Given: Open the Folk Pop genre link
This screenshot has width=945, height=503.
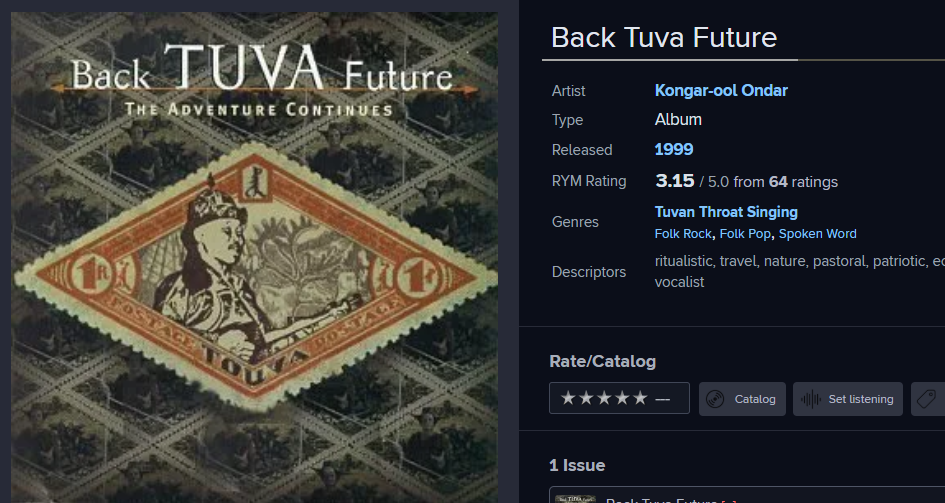Looking at the screenshot, I should point(745,234).
